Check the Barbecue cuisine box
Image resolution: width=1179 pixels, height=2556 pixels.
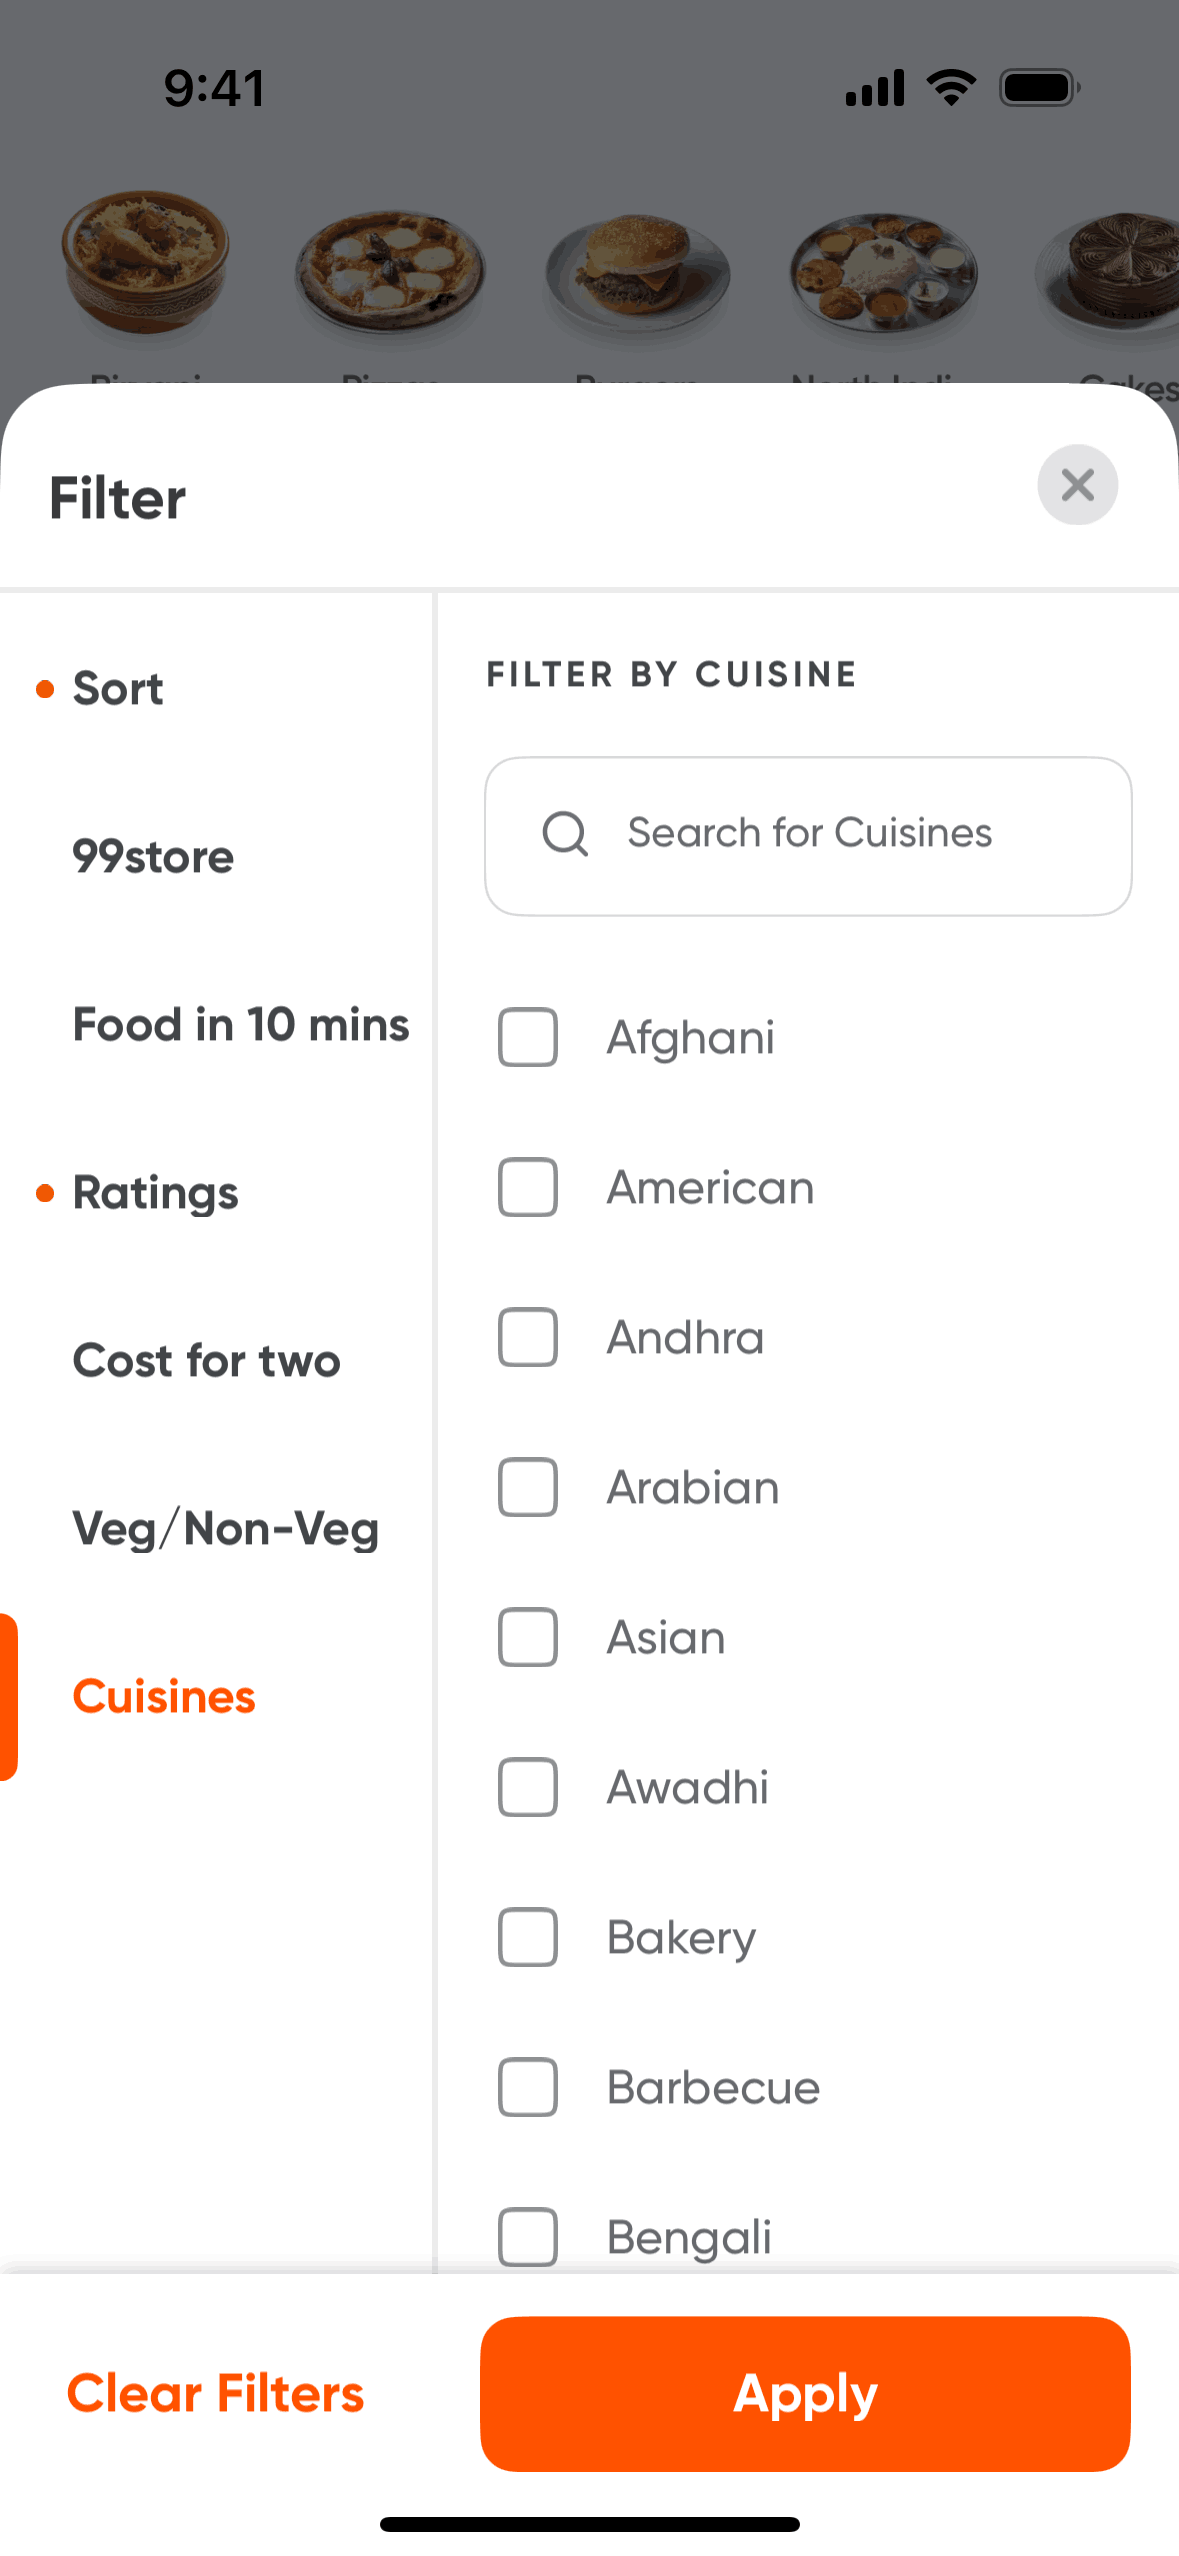click(x=528, y=2087)
